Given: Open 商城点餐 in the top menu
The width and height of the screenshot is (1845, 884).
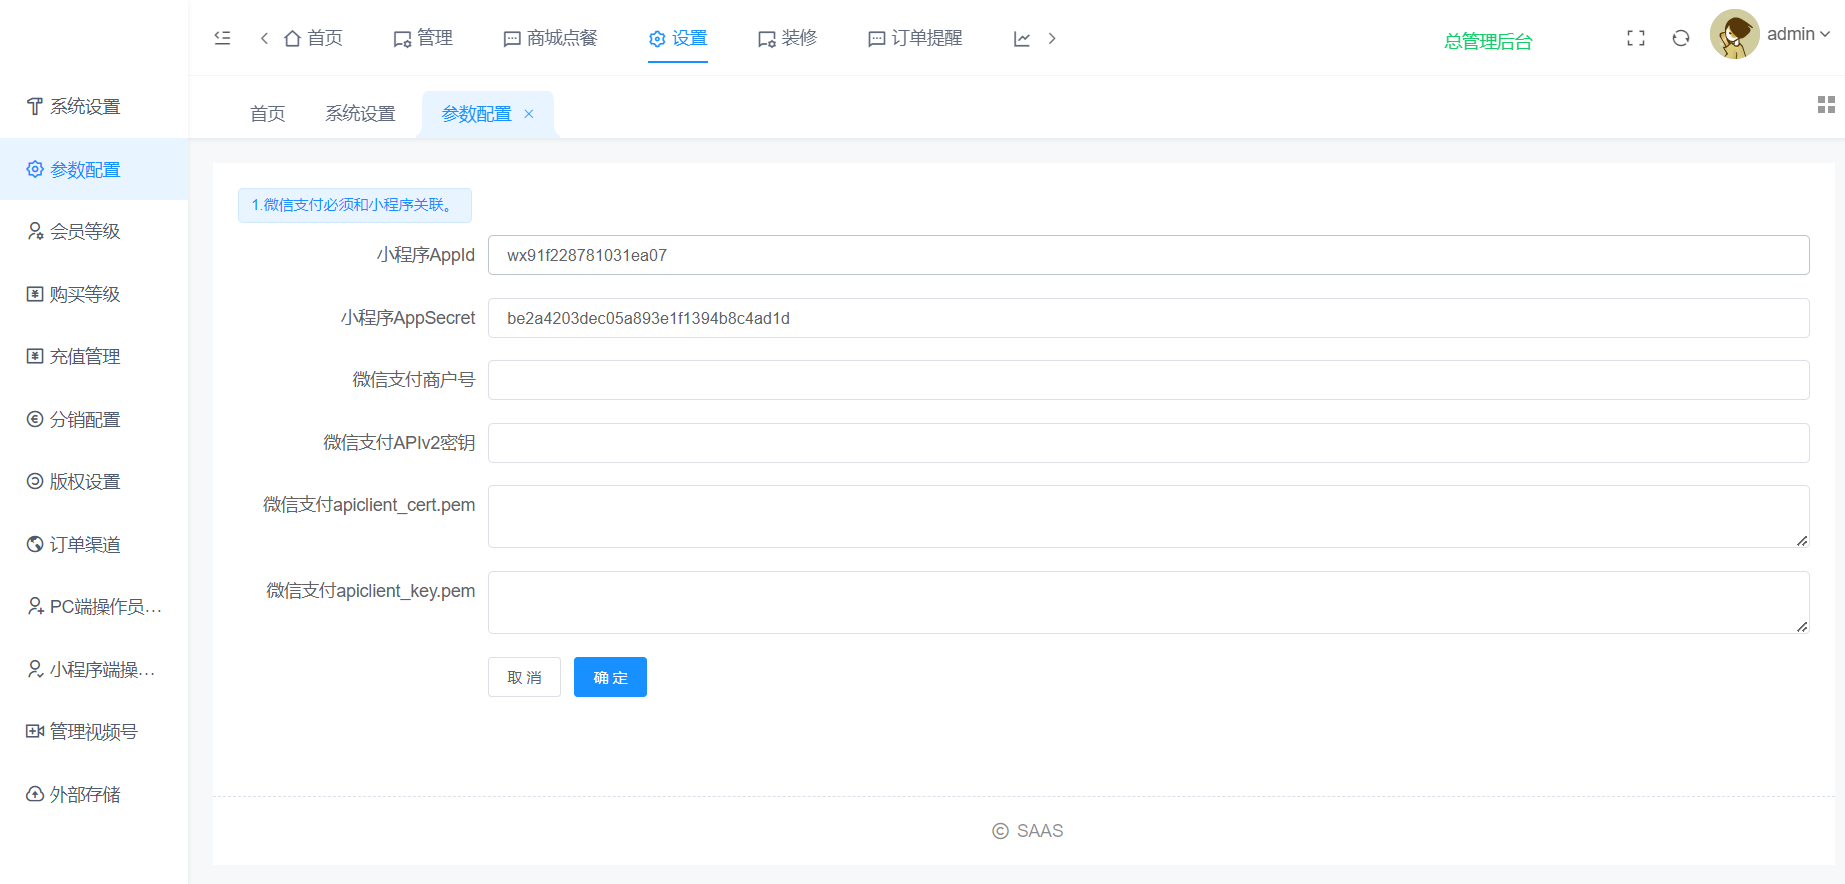Looking at the screenshot, I should 550,38.
